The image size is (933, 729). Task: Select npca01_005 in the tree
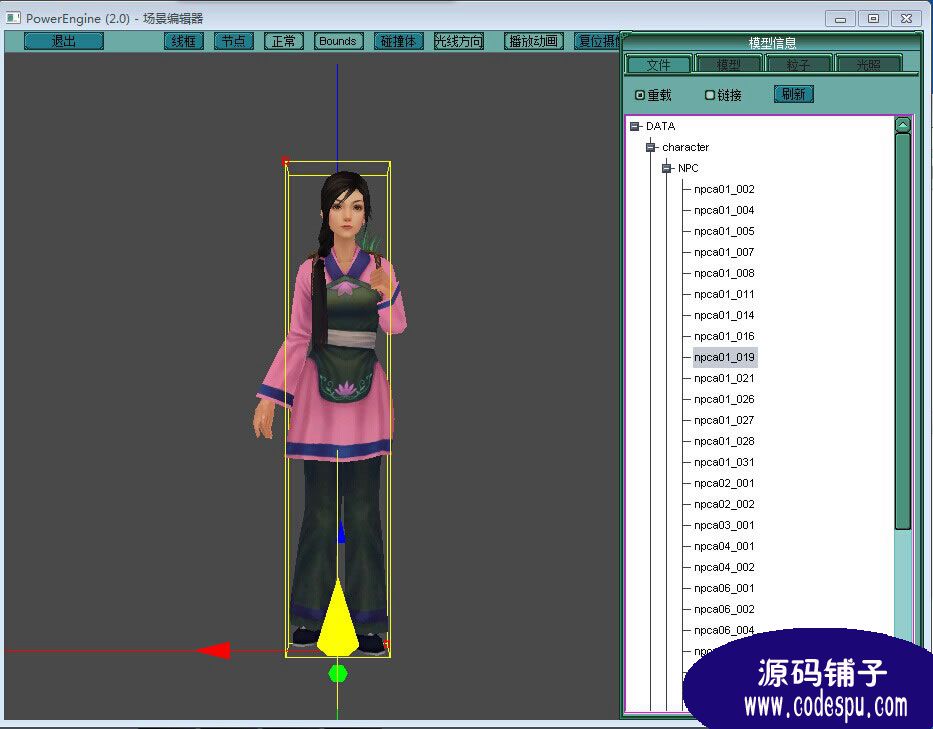[x=724, y=231]
